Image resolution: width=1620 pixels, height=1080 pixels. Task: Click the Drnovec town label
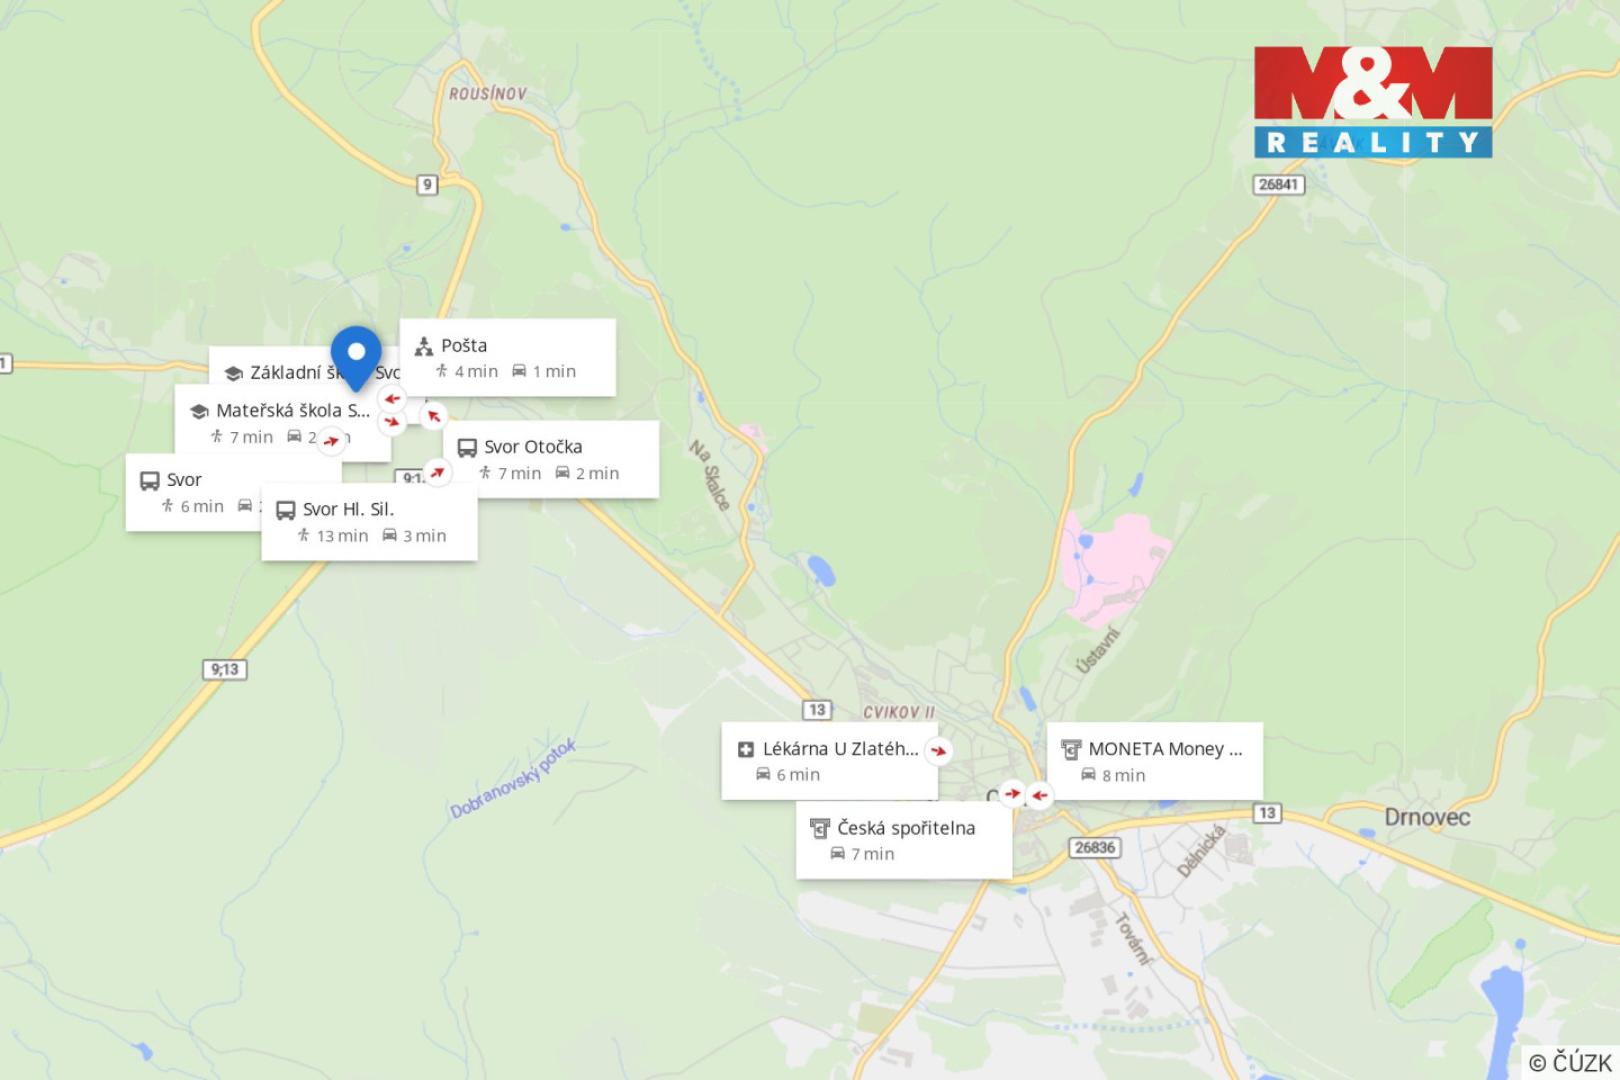pyautogui.click(x=1427, y=817)
